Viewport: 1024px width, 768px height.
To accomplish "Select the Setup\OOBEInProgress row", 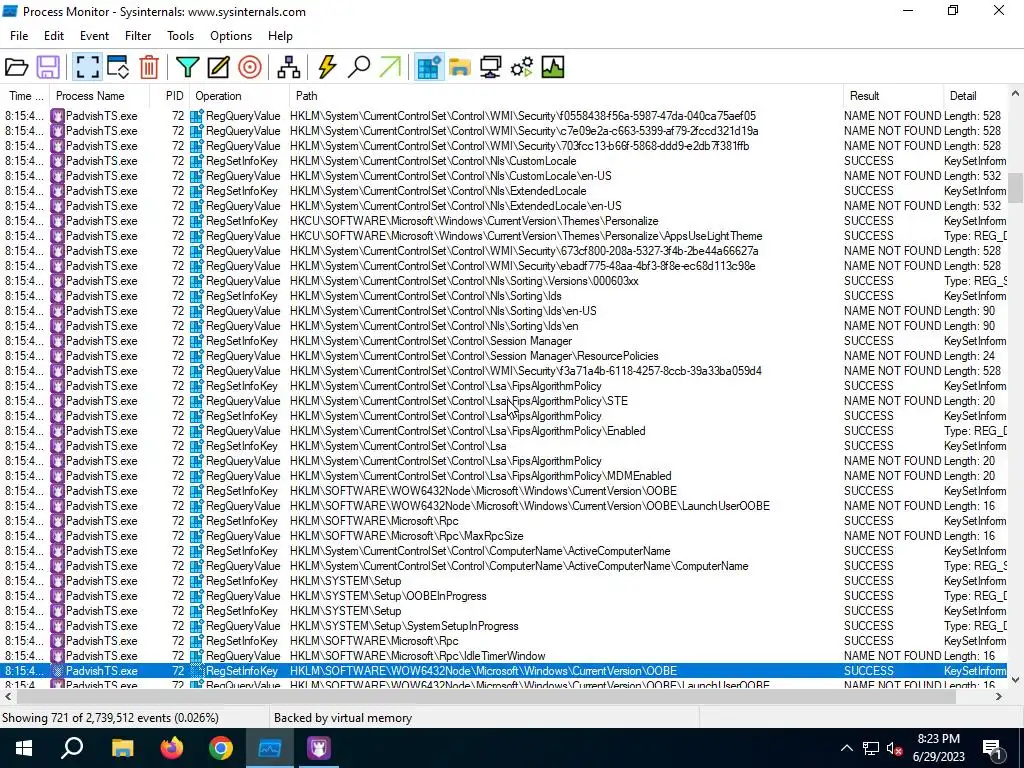I will (x=504, y=596).
